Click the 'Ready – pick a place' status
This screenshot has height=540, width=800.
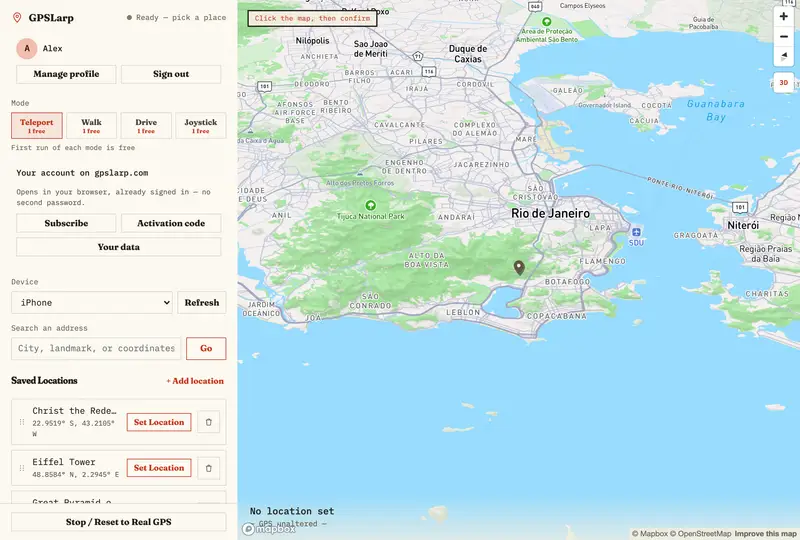(177, 17)
